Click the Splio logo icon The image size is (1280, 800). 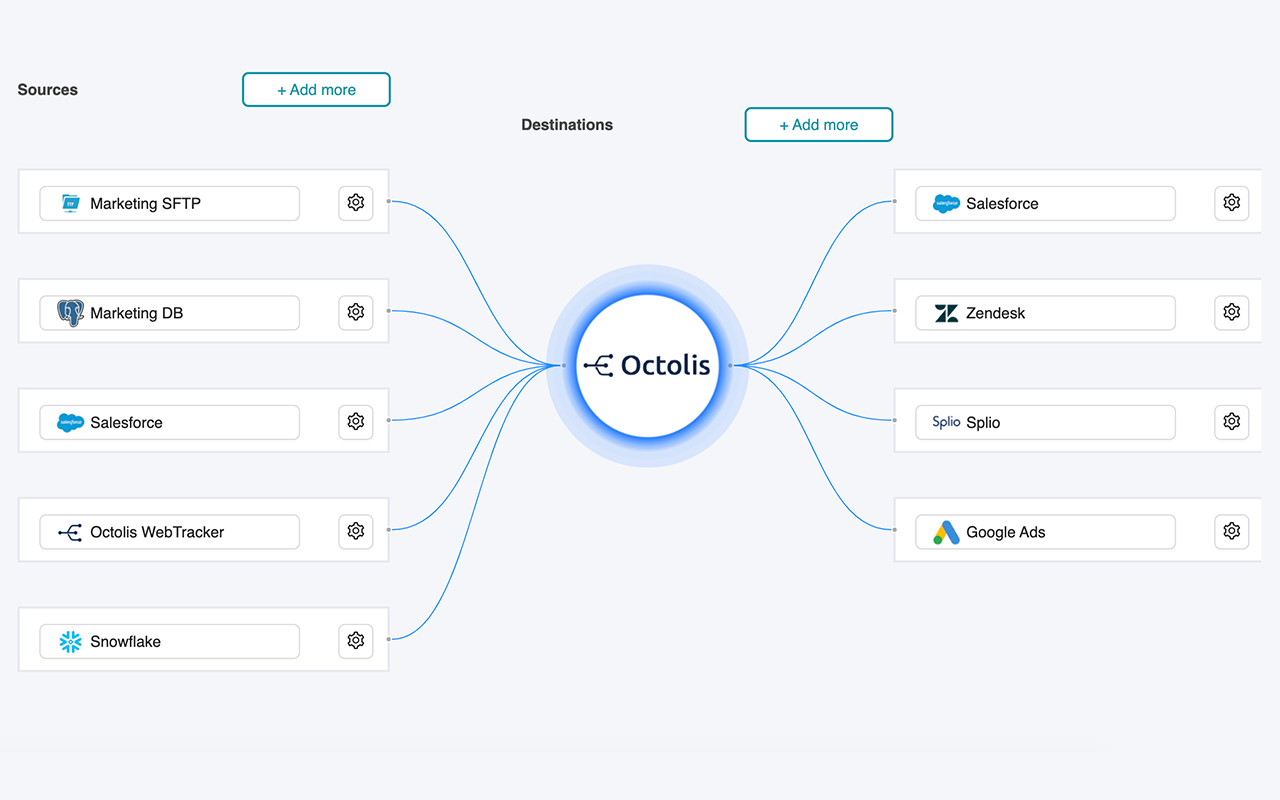[x=946, y=422]
